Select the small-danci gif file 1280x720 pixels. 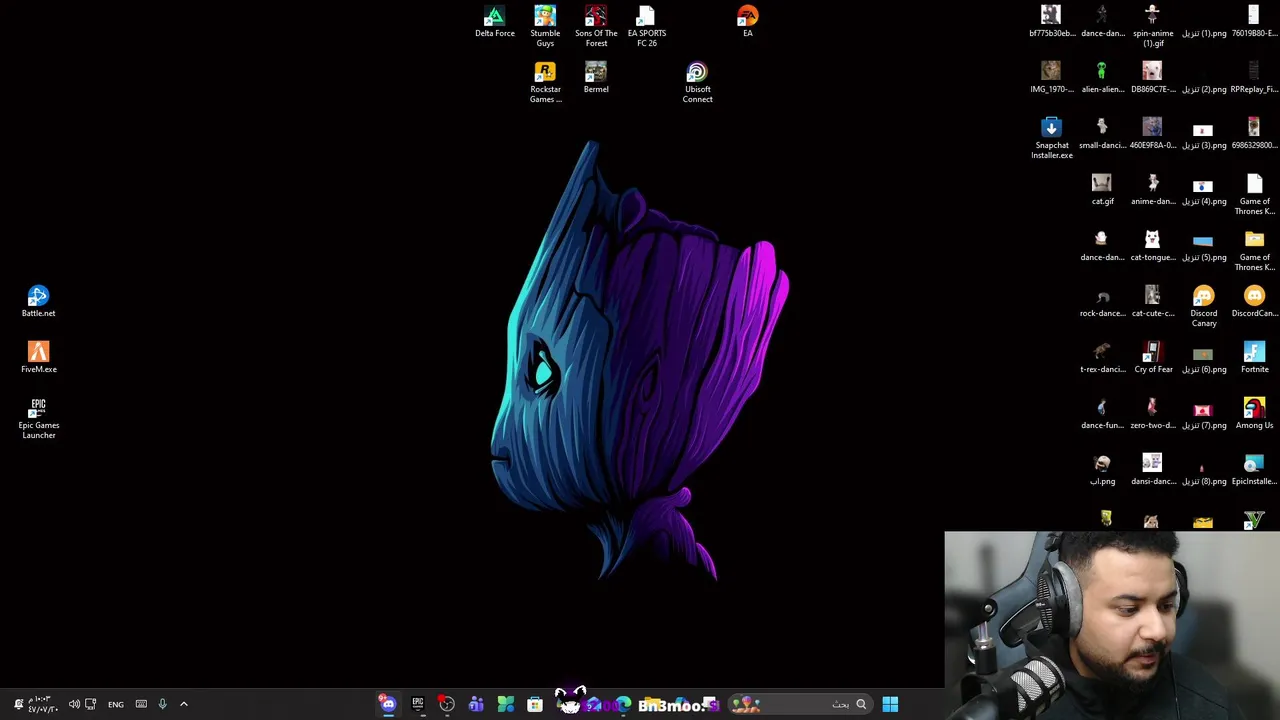pos(1102,134)
